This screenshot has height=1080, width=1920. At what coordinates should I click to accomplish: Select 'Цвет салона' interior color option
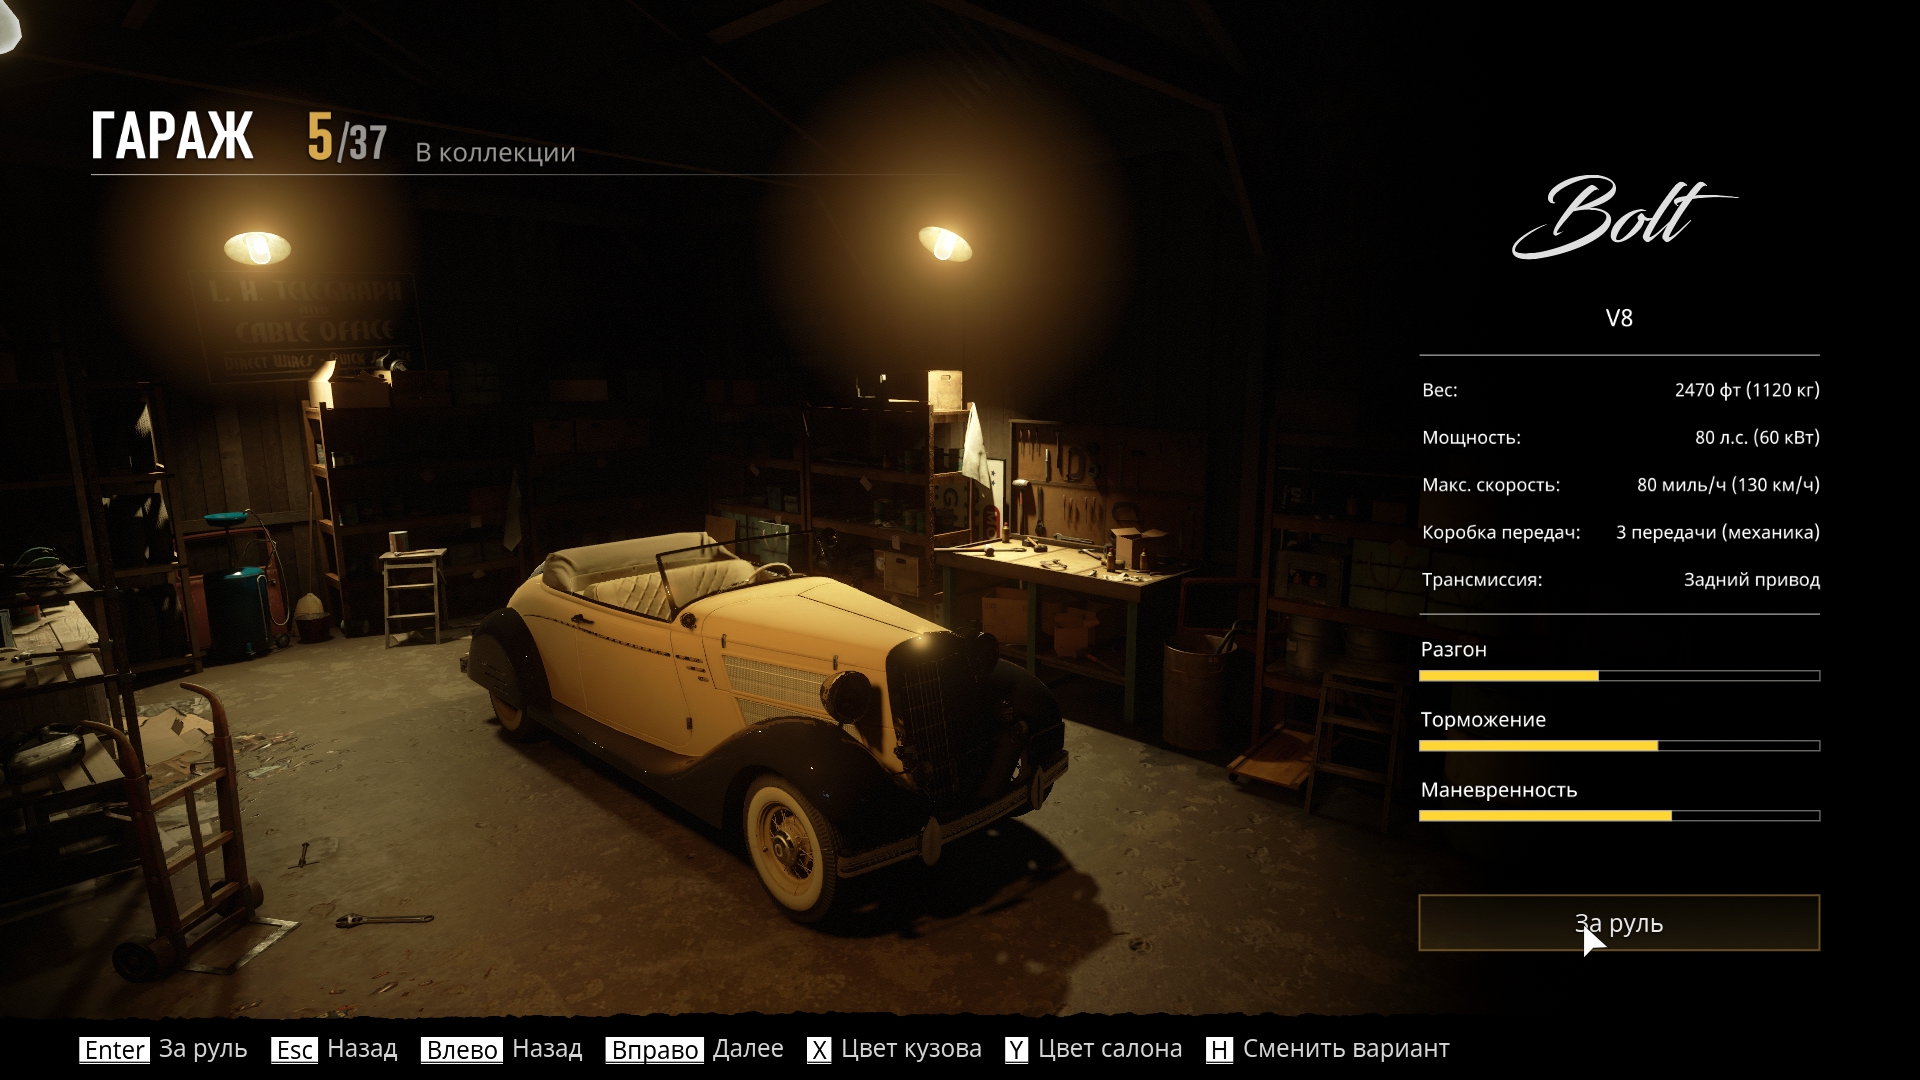click(1109, 1048)
